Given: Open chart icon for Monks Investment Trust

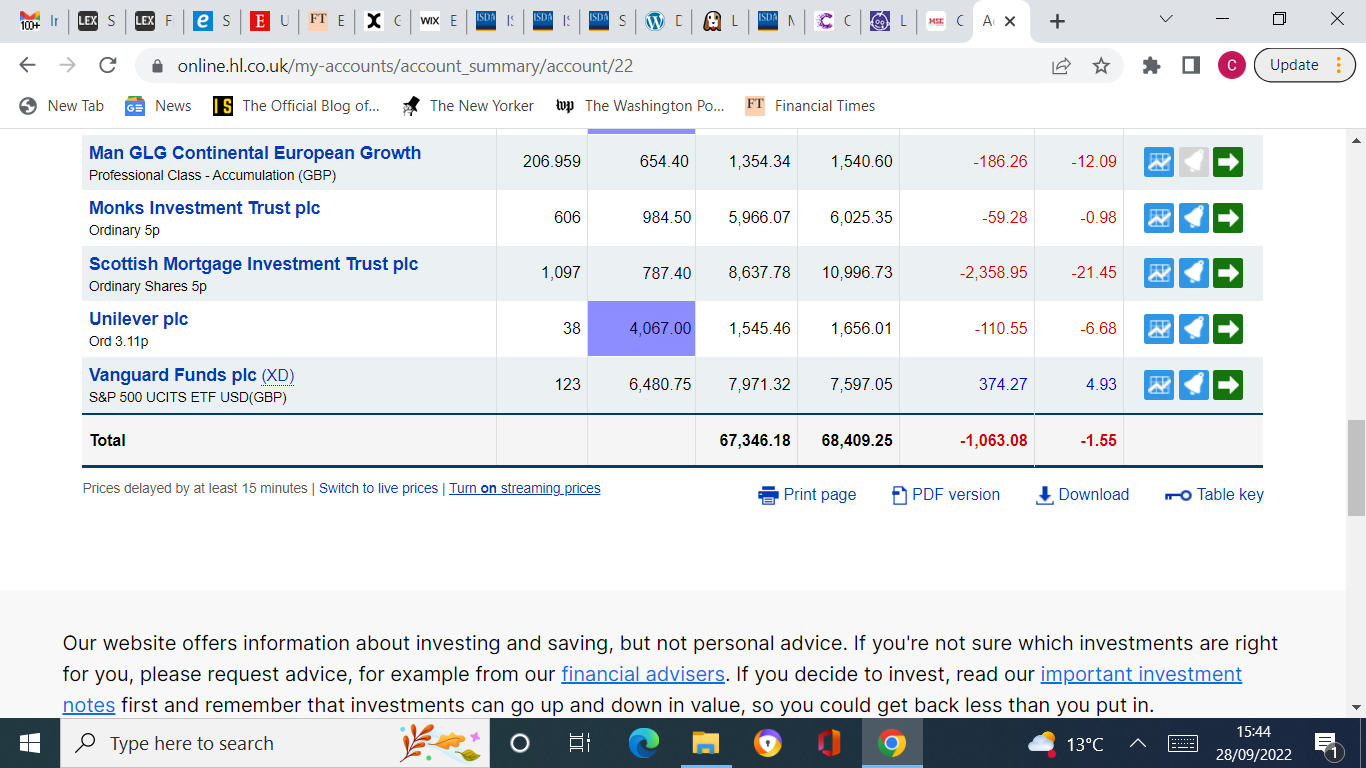Looking at the screenshot, I should 1158,217.
